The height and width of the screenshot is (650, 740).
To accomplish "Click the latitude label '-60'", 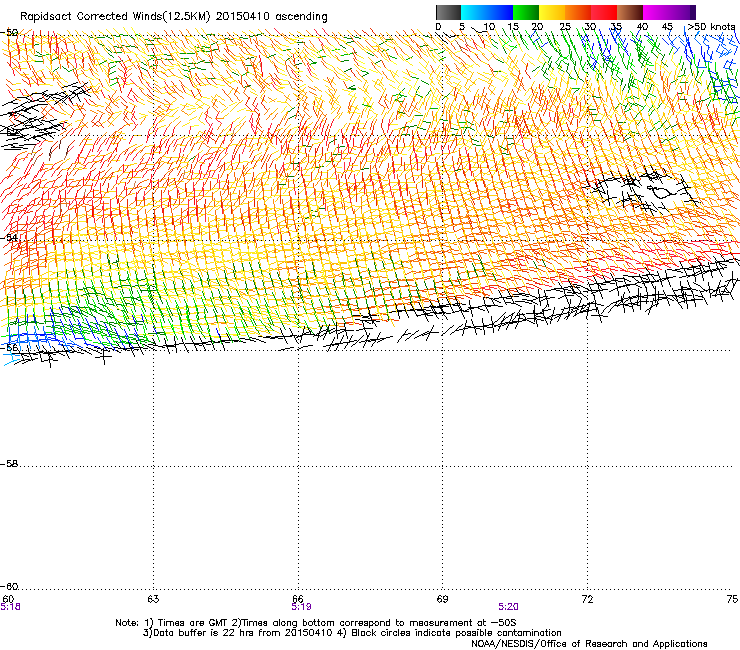I will click(9, 587).
